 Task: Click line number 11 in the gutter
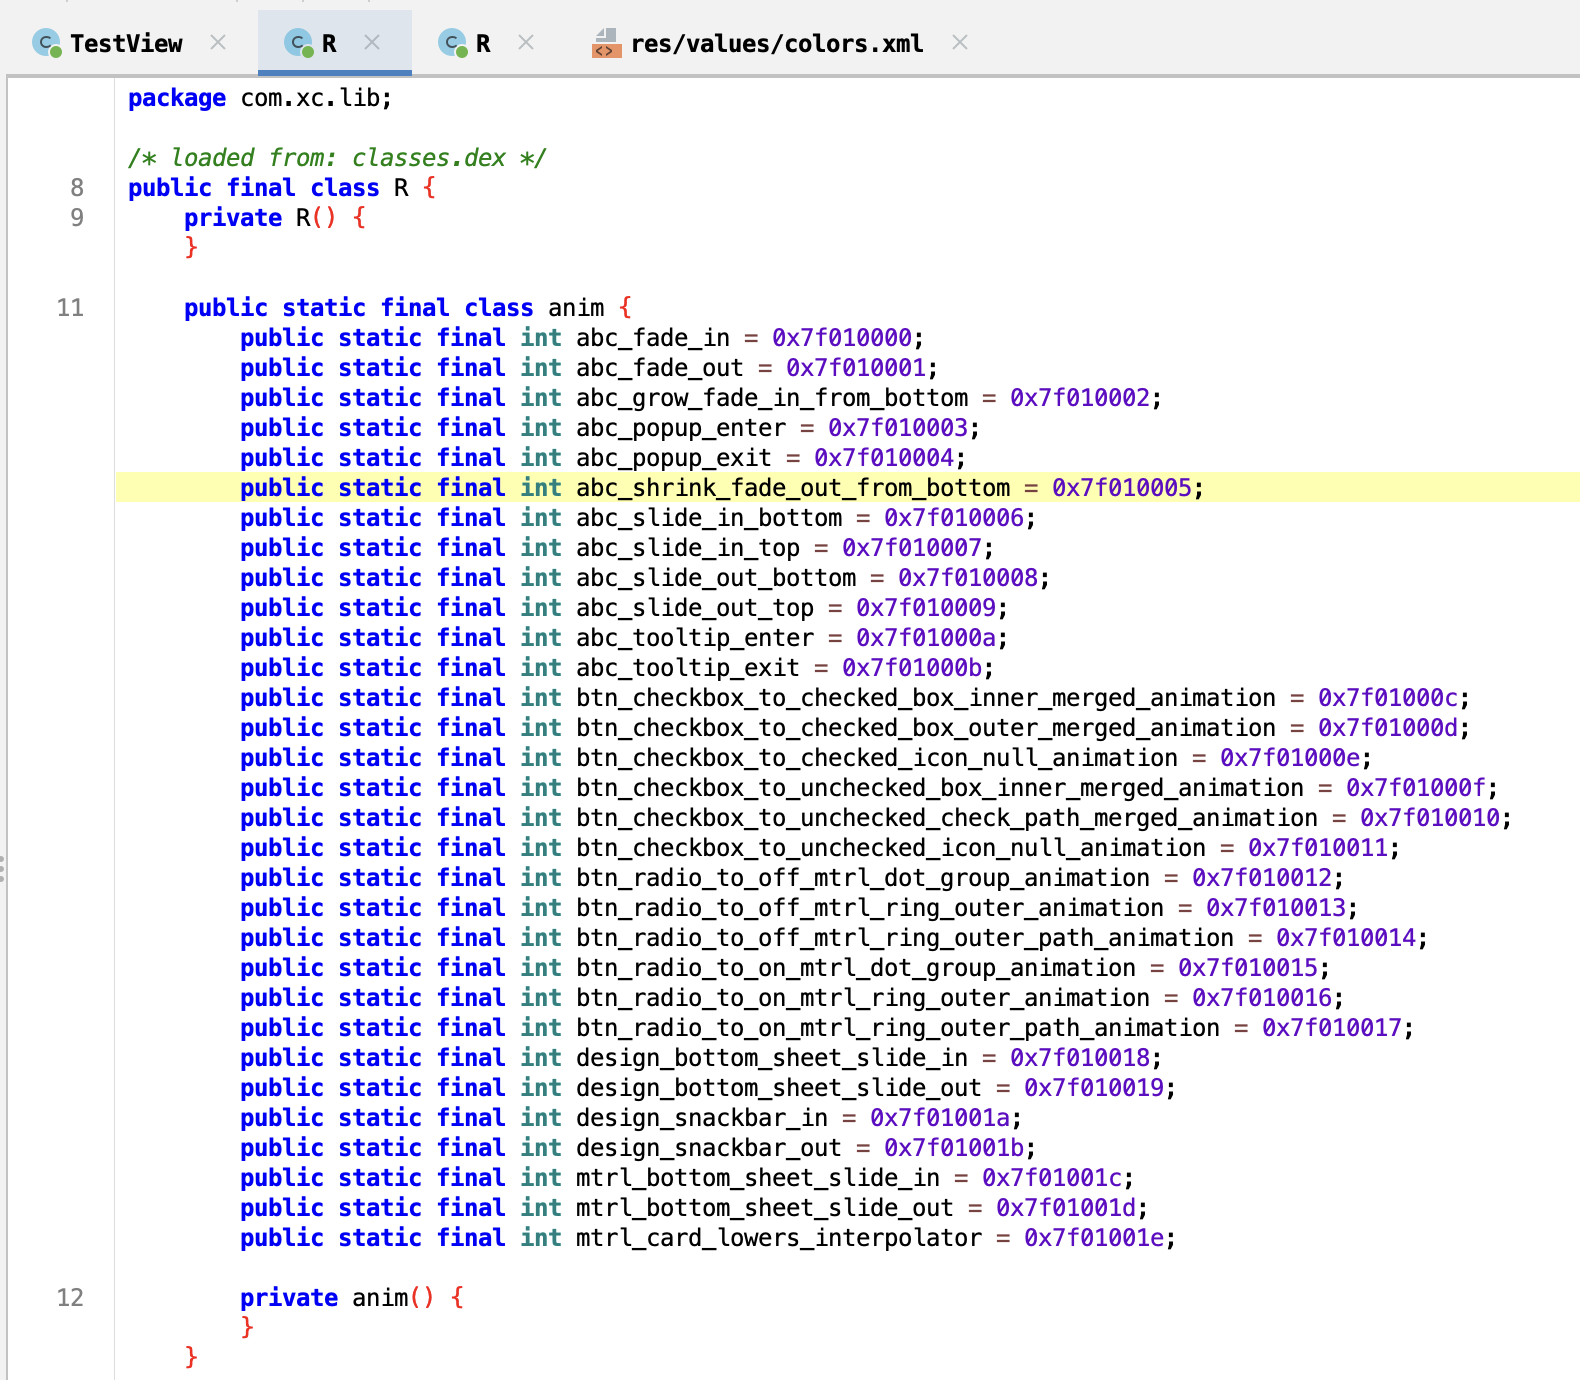(x=70, y=308)
